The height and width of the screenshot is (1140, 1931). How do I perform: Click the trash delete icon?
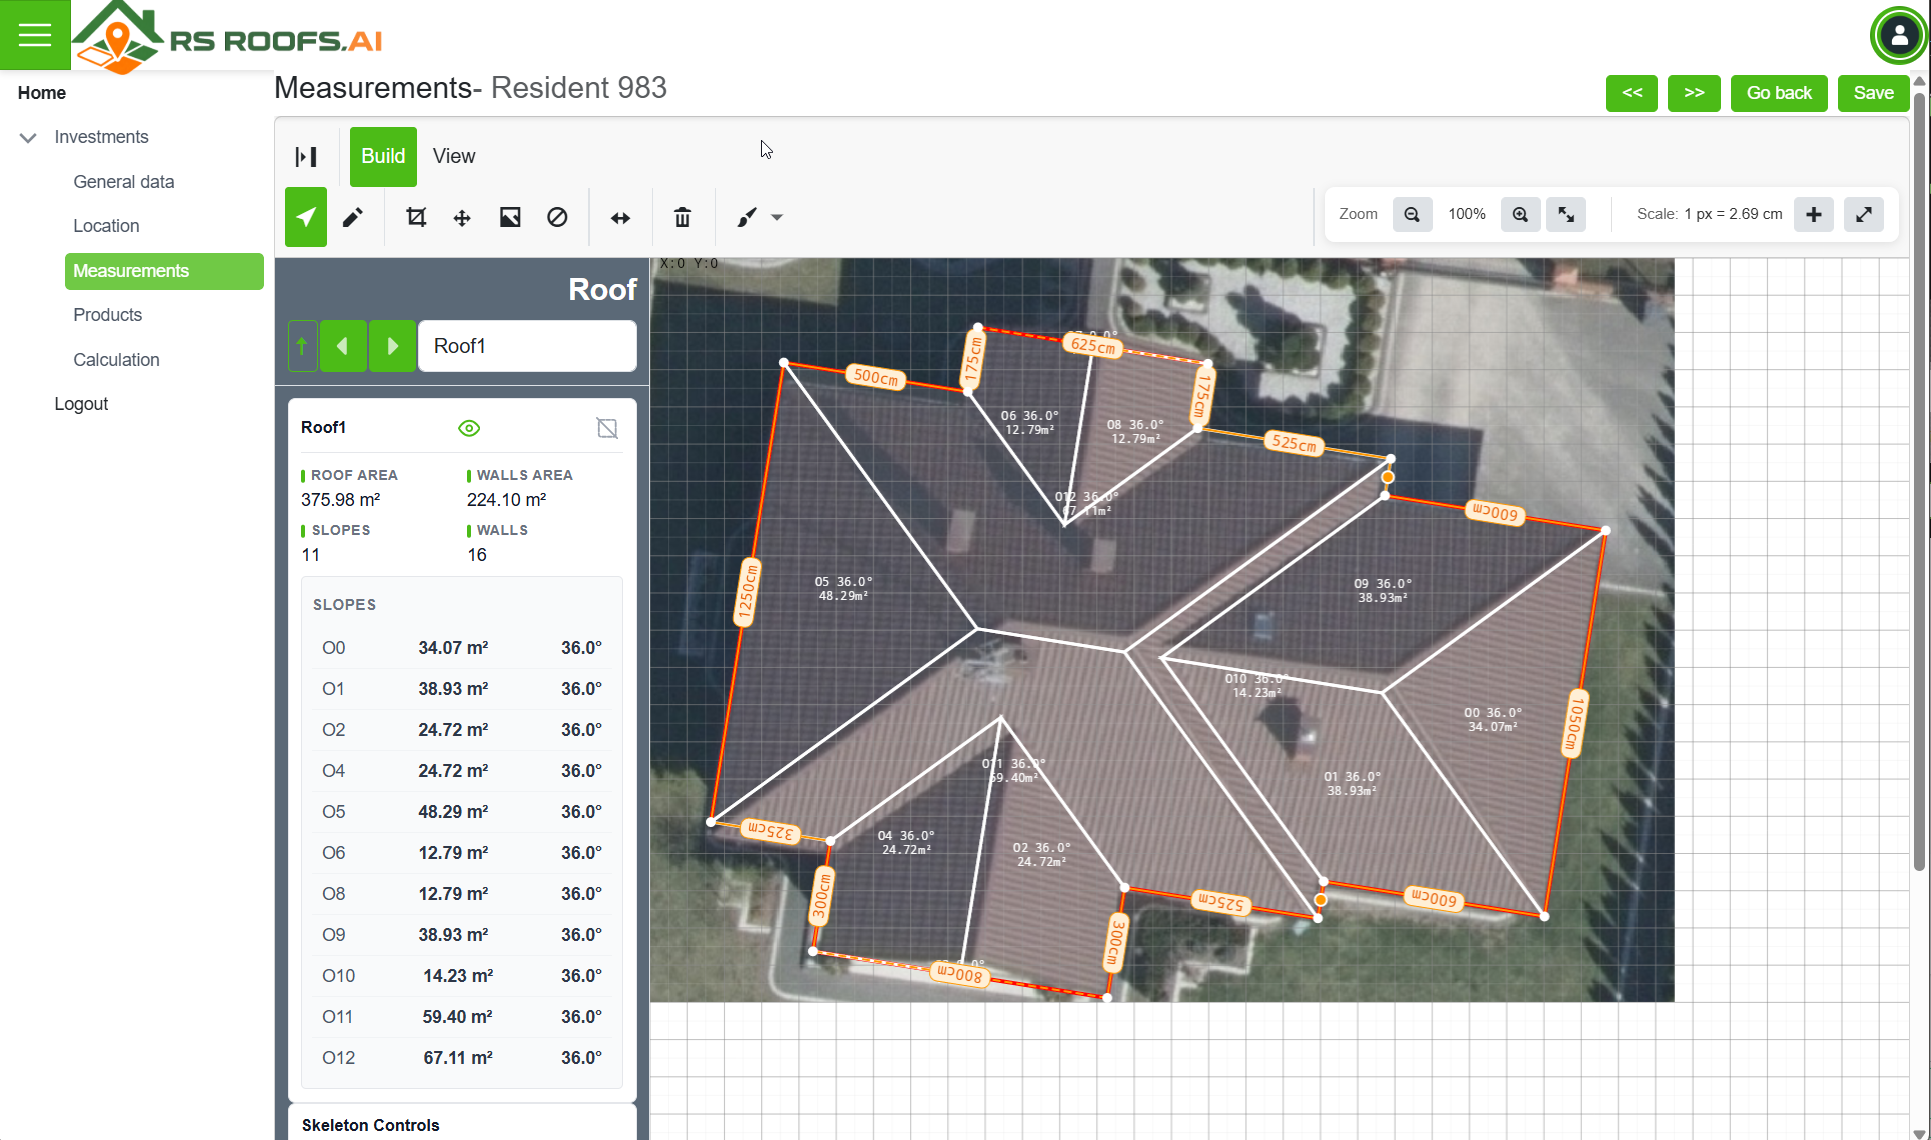pyautogui.click(x=682, y=217)
